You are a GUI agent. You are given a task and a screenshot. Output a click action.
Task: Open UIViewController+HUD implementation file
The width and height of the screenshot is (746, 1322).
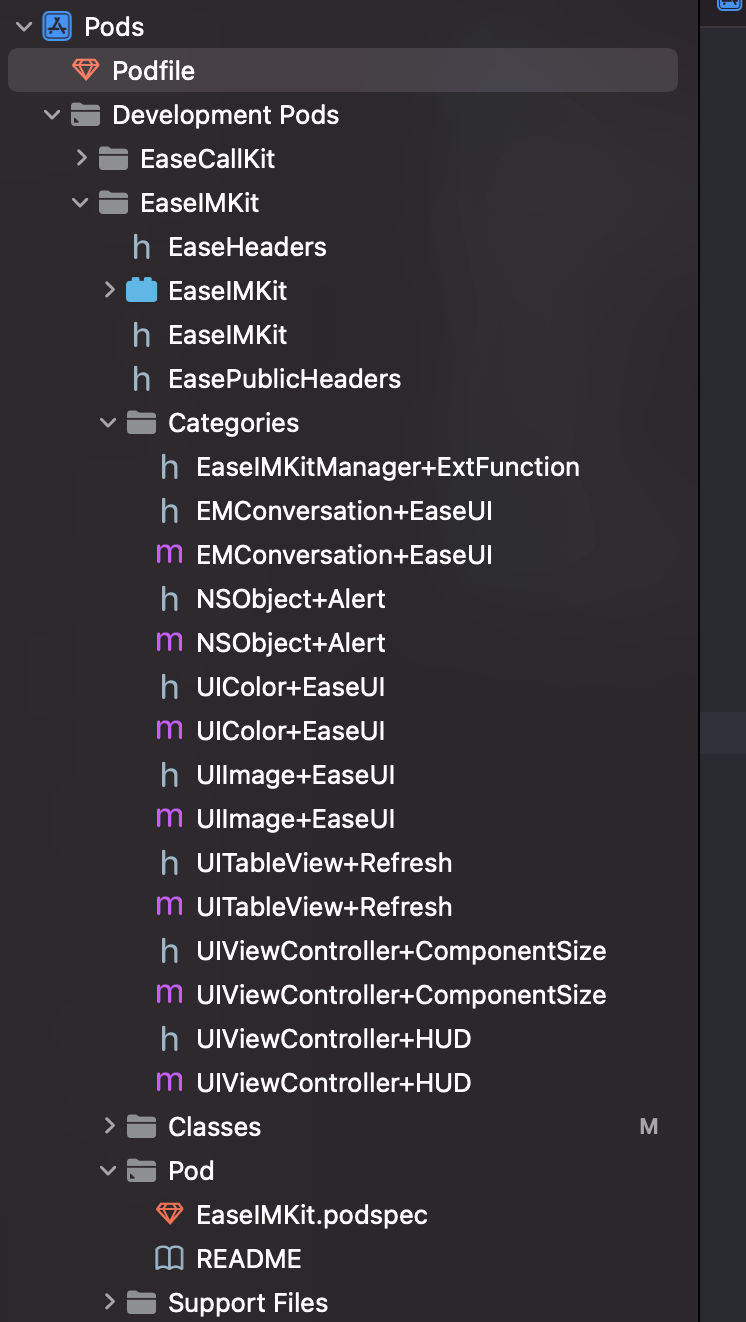pyautogui.click(x=334, y=1083)
